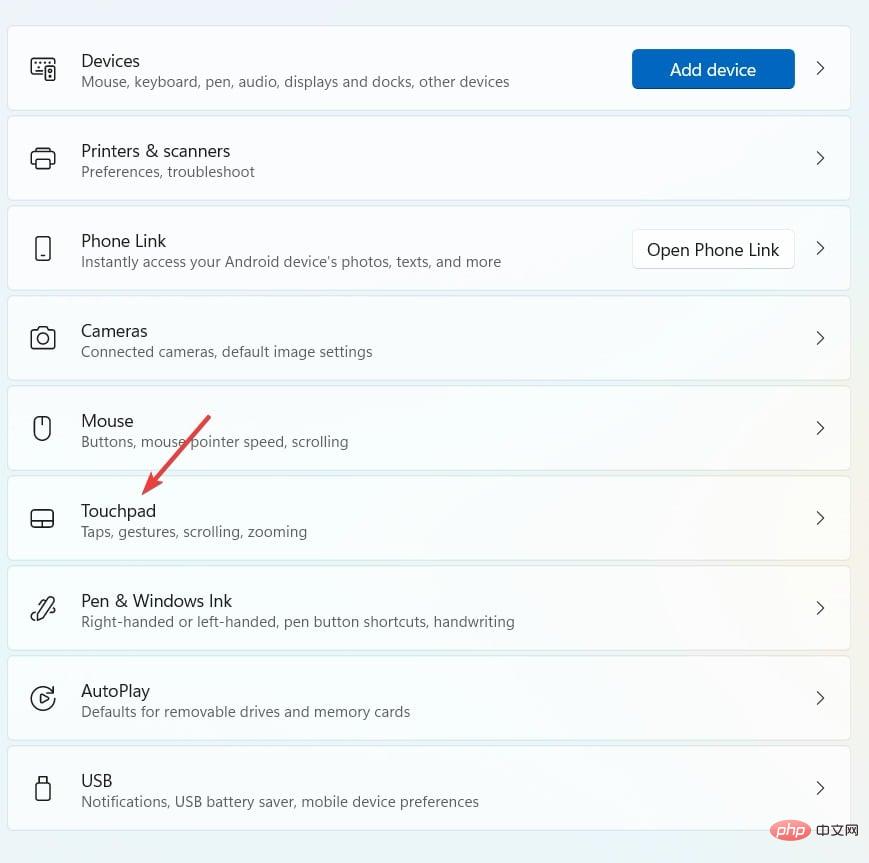Click the Cameras camera icon
Viewport: 869px width, 863px height.
[x=43, y=338]
